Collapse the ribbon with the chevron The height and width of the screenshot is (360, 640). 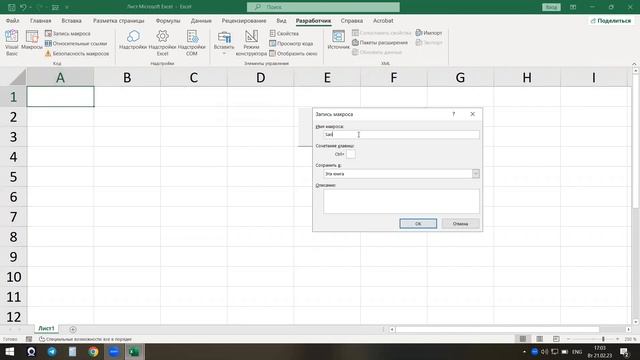634,64
